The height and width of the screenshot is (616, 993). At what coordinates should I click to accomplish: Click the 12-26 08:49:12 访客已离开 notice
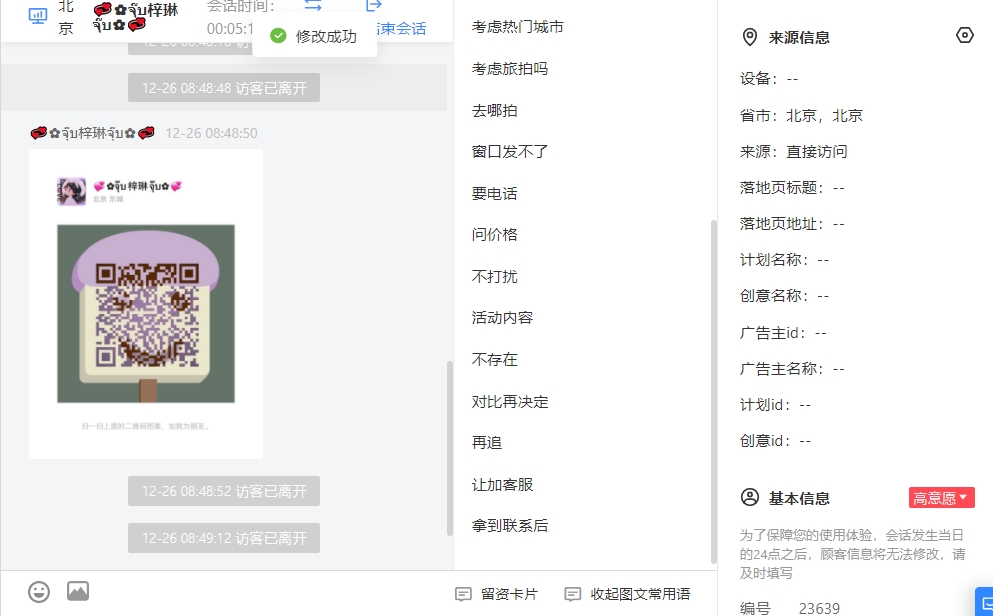point(224,537)
